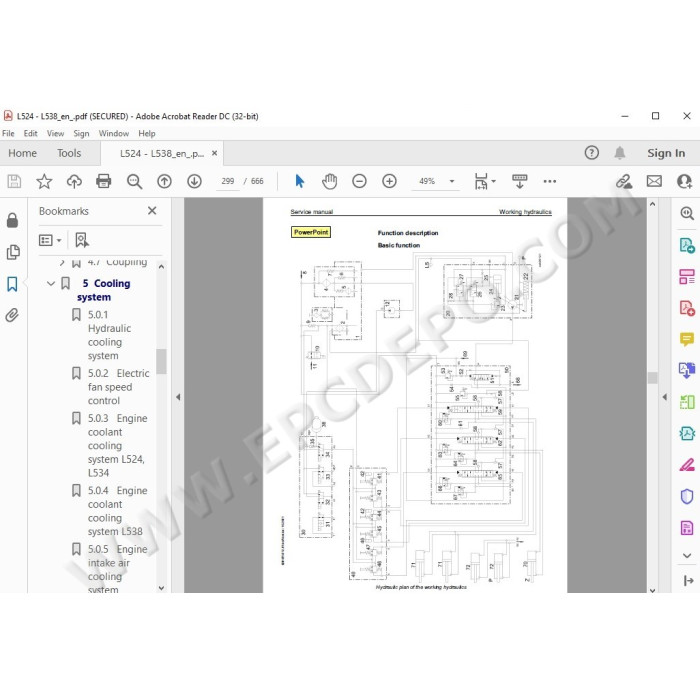
Task: Close the L524 - L538 document tab
Action: click(214, 153)
